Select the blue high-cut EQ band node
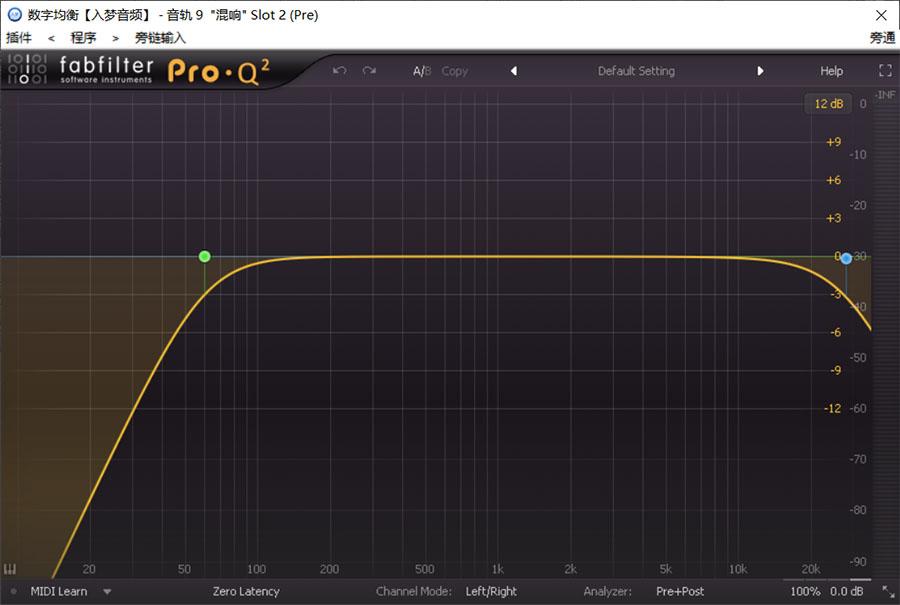 [x=846, y=258]
